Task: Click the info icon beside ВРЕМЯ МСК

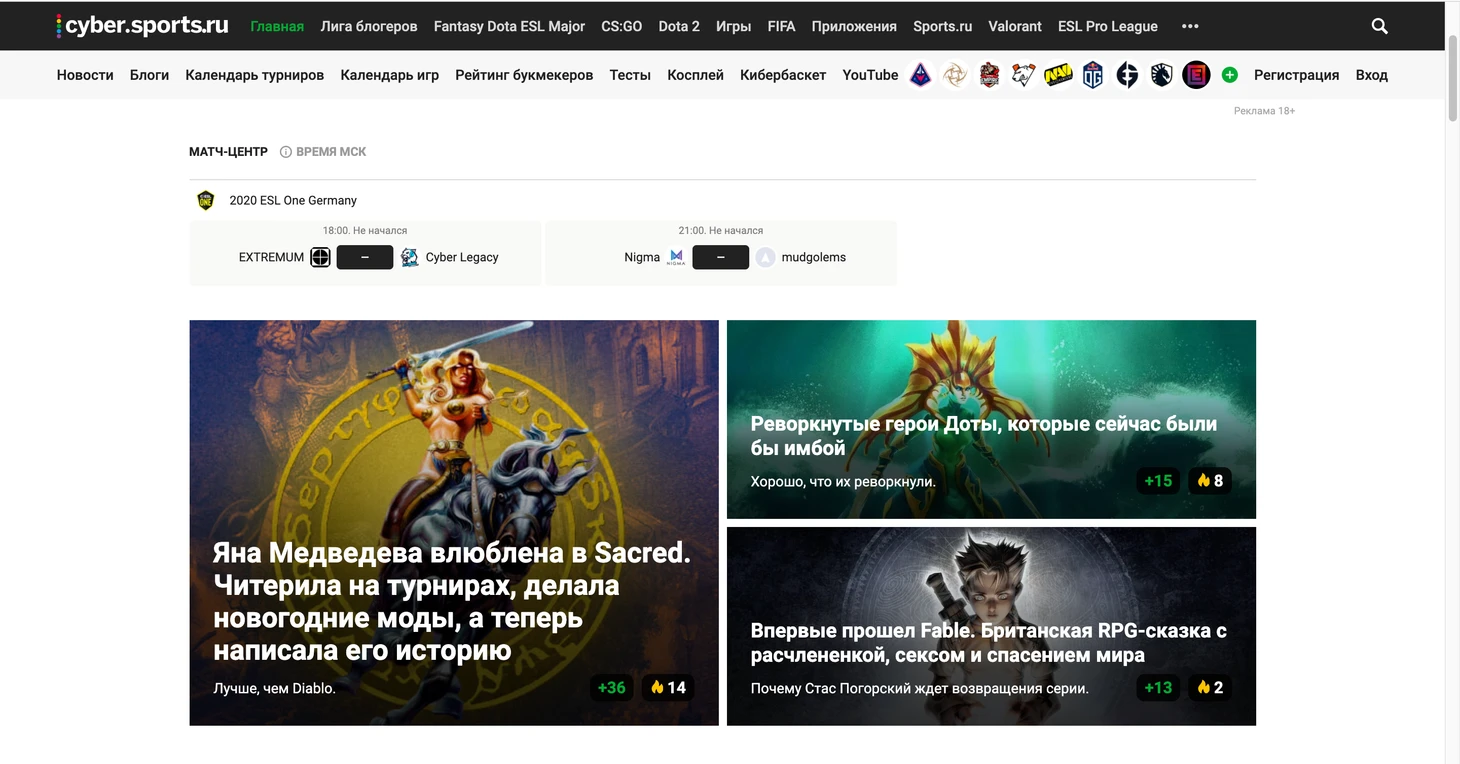Action: pyautogui.click(x=285, y=152)
